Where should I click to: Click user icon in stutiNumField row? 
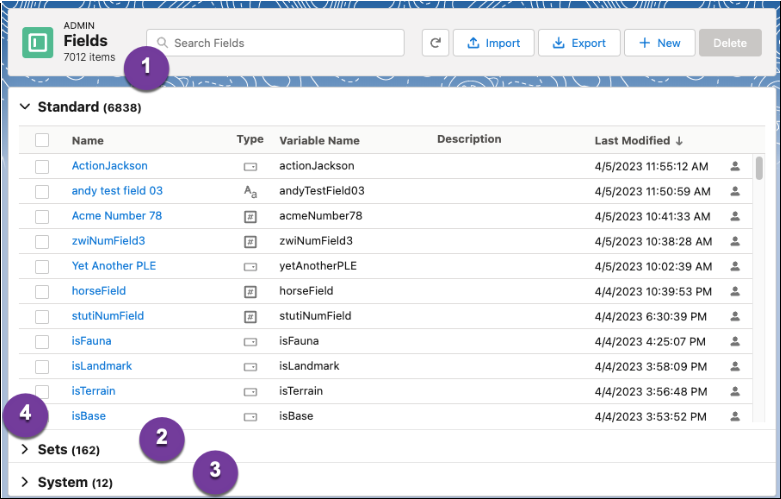tap(735, 316)
